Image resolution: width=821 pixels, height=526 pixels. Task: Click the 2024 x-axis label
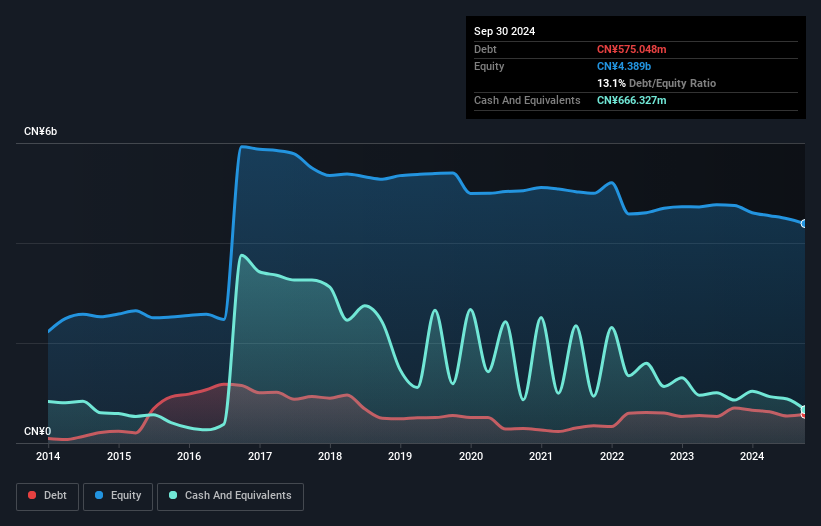click(752, 456)
